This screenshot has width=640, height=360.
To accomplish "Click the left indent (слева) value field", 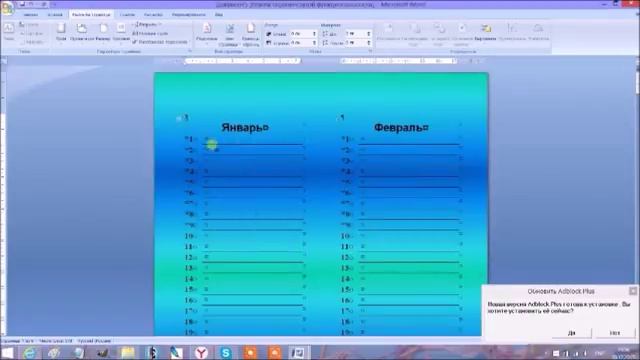I will tap(301, 34).
